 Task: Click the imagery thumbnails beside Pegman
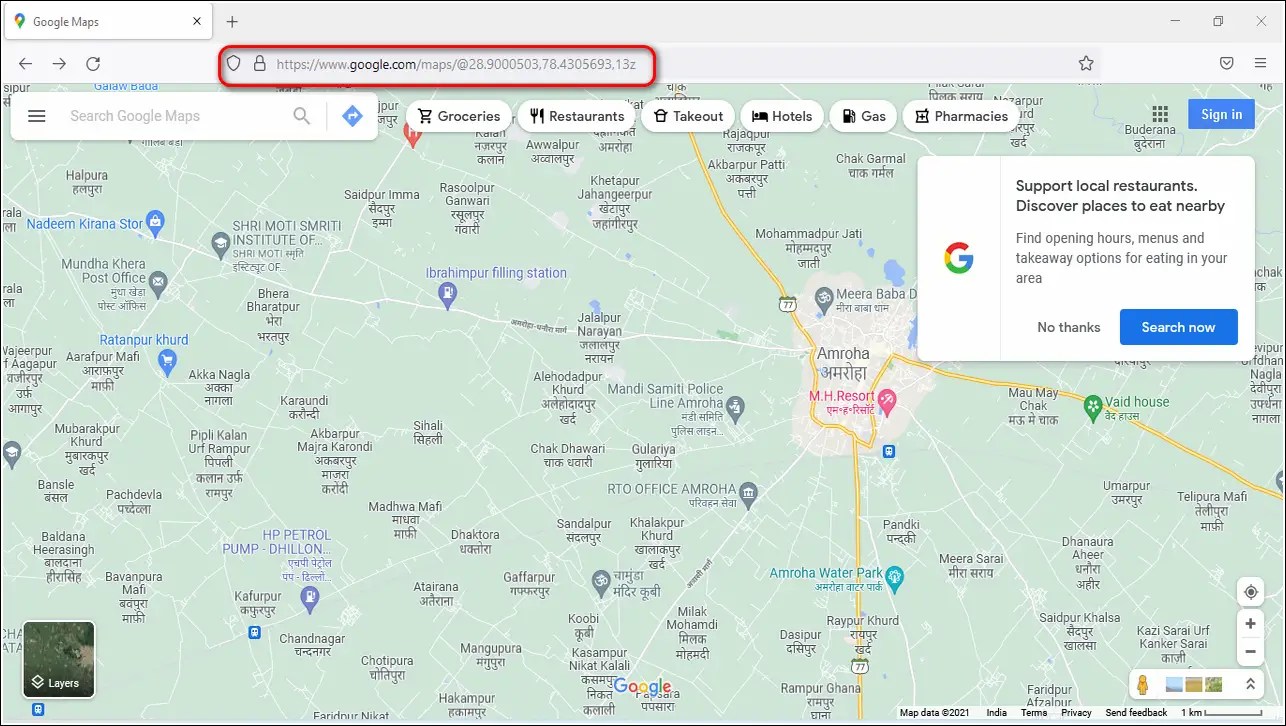click(x=1194, y=685)
